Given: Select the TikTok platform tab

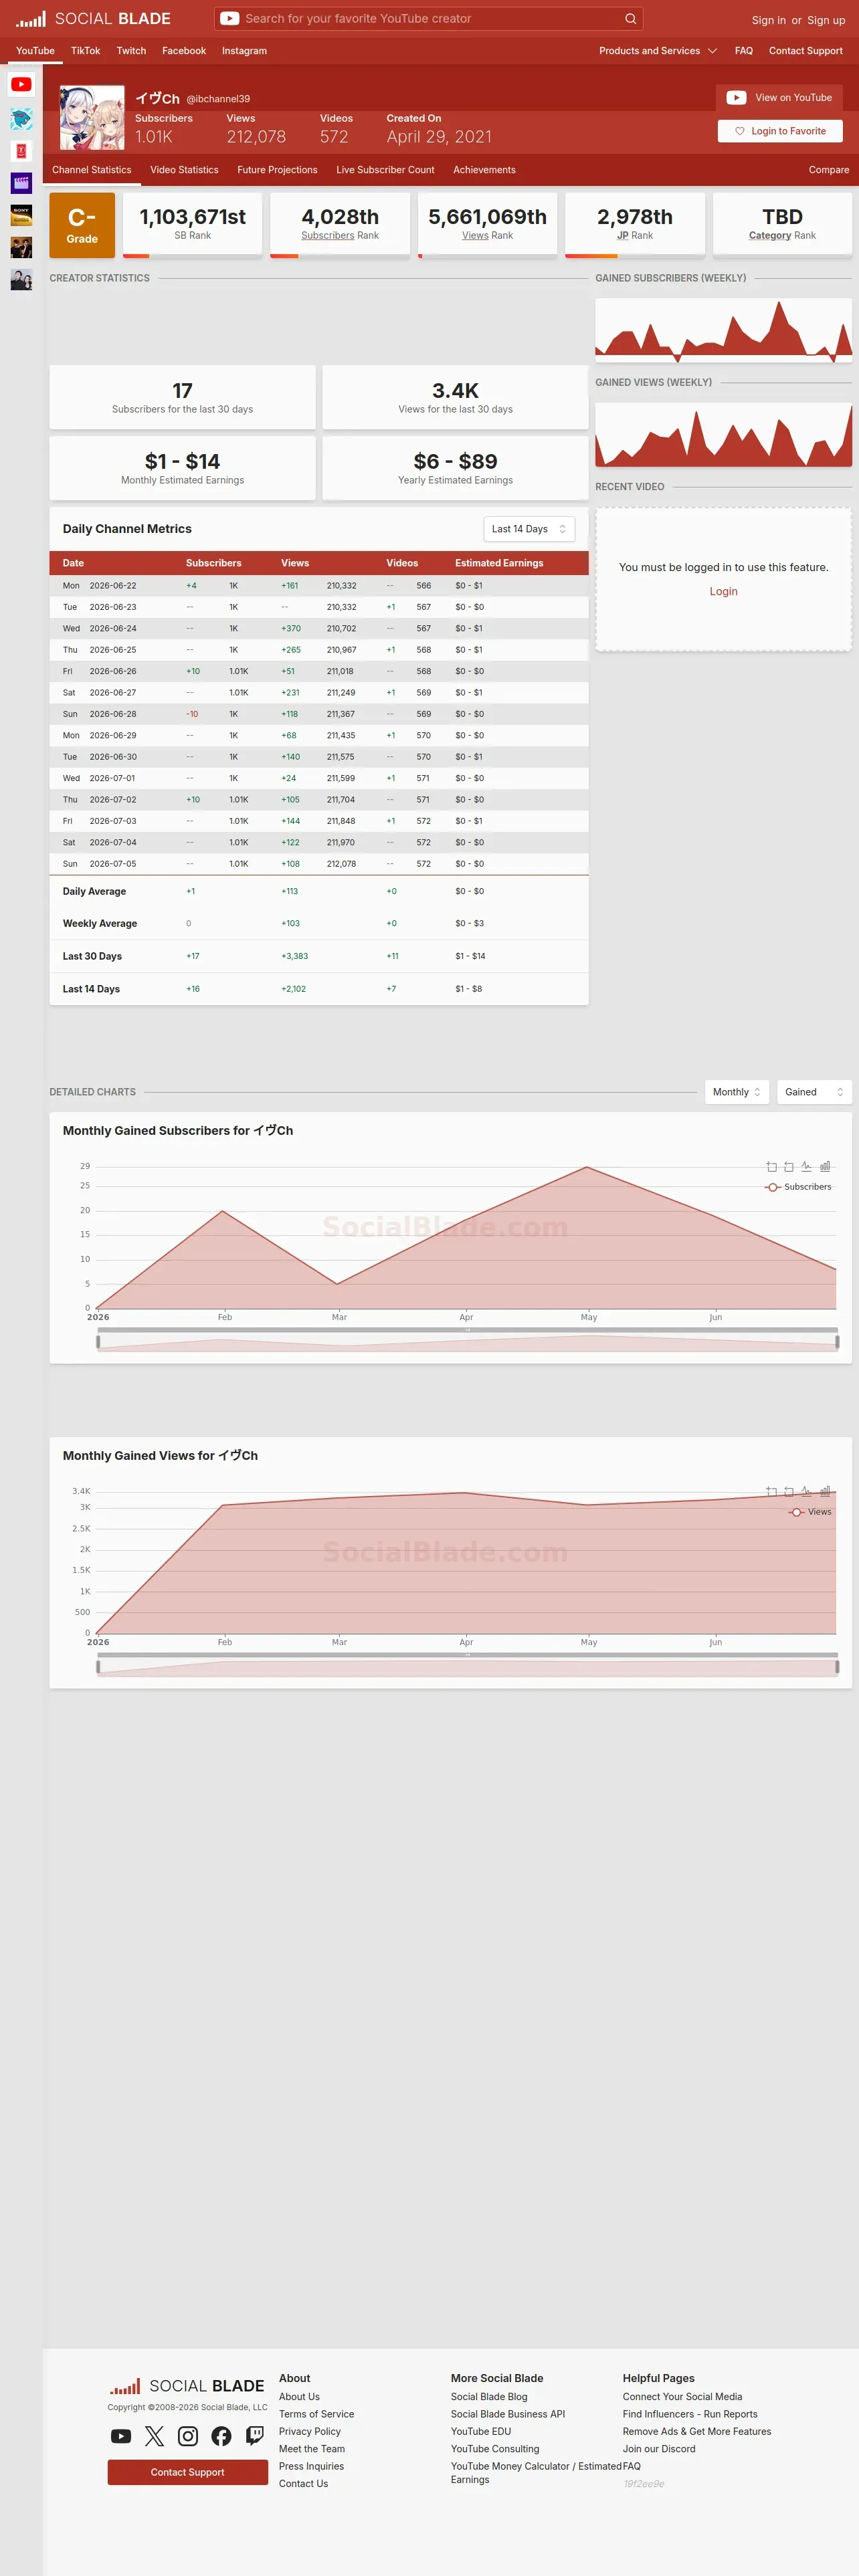Looking at the screenshot, I should click(x=85, y=51).
